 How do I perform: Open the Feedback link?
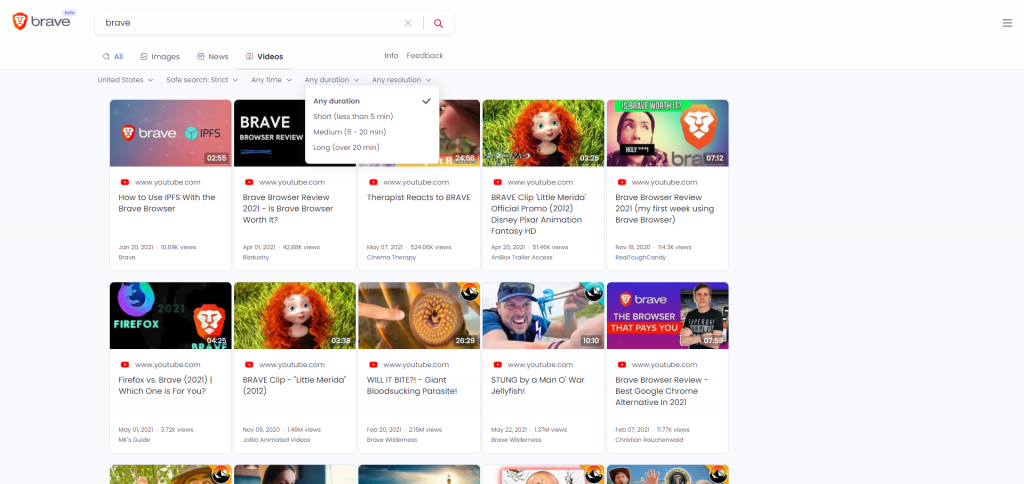click(424, 56)
